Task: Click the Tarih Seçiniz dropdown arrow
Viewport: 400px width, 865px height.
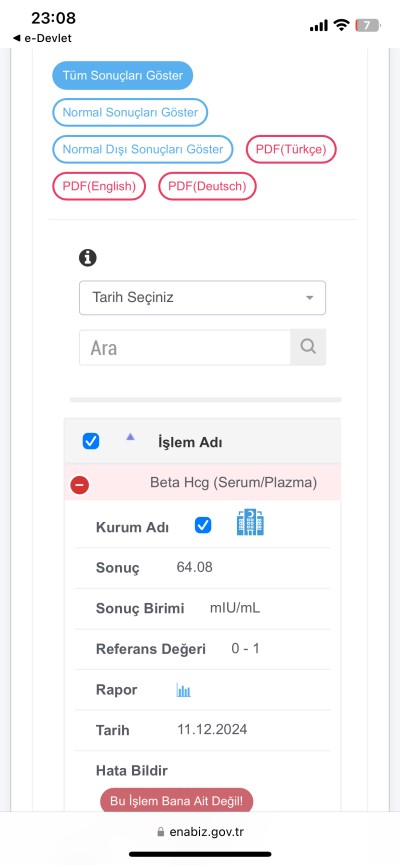Action: click(310, 298)
